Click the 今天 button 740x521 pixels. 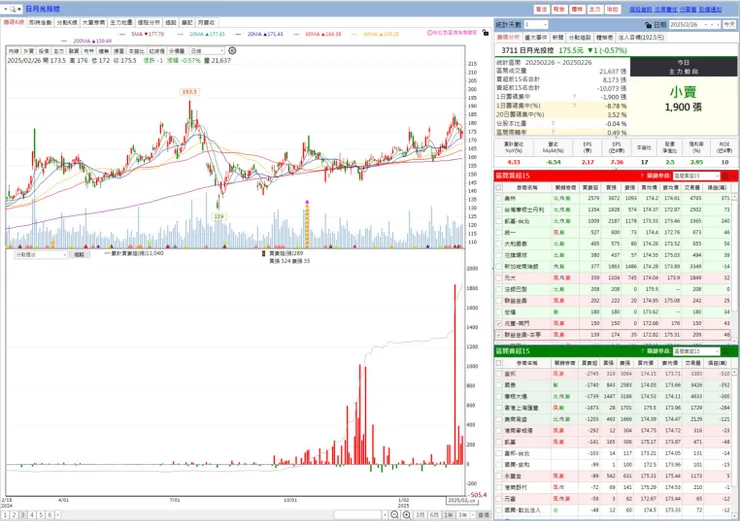(729, 25)
